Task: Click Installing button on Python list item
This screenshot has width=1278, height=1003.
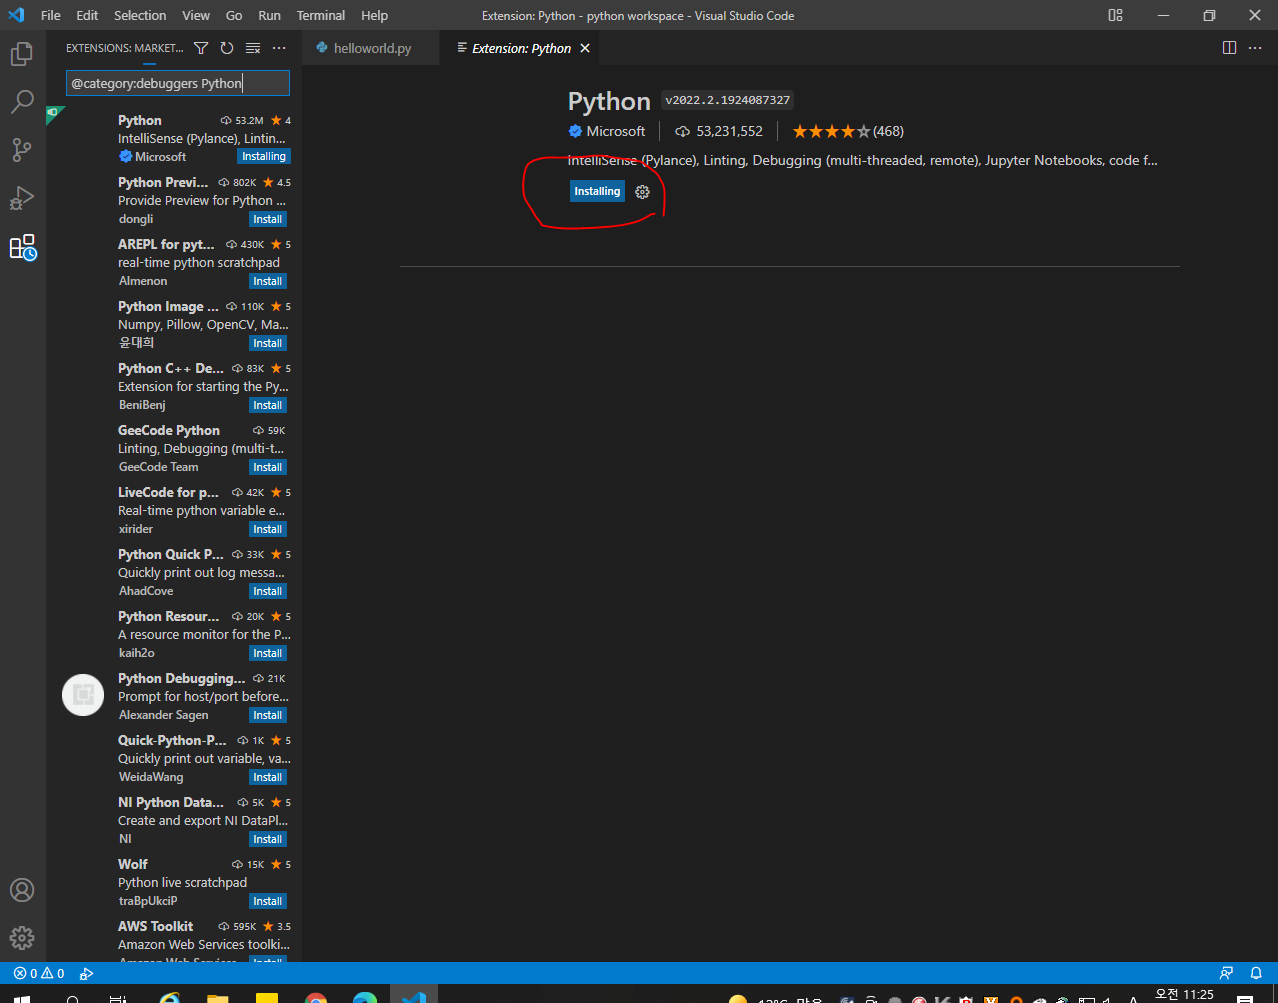Action: click(x=264, y=157)
